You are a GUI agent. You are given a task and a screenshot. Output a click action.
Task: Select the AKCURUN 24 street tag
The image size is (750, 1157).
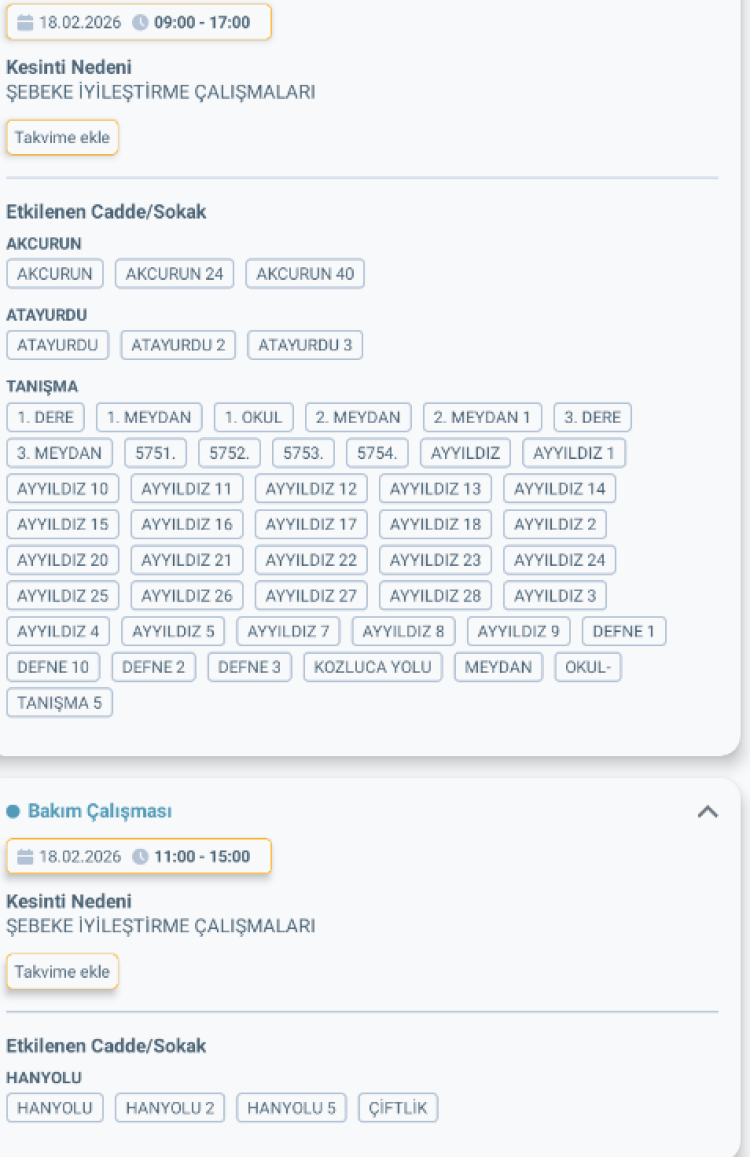point(175,274)
